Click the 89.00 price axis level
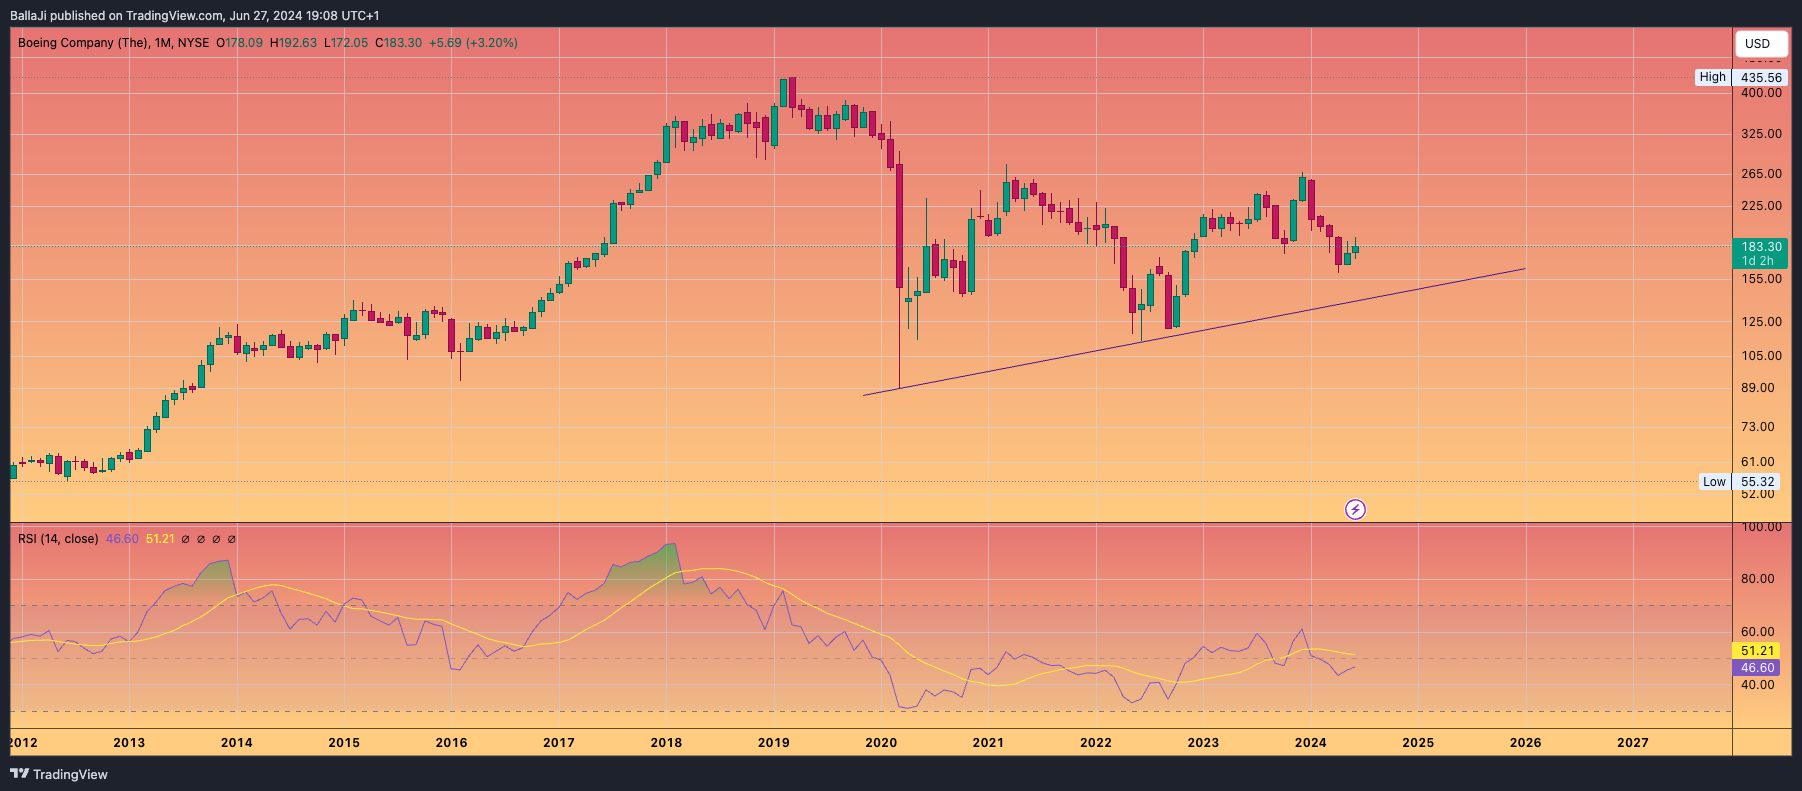Screen dimensions: 1802x791 1758,388
